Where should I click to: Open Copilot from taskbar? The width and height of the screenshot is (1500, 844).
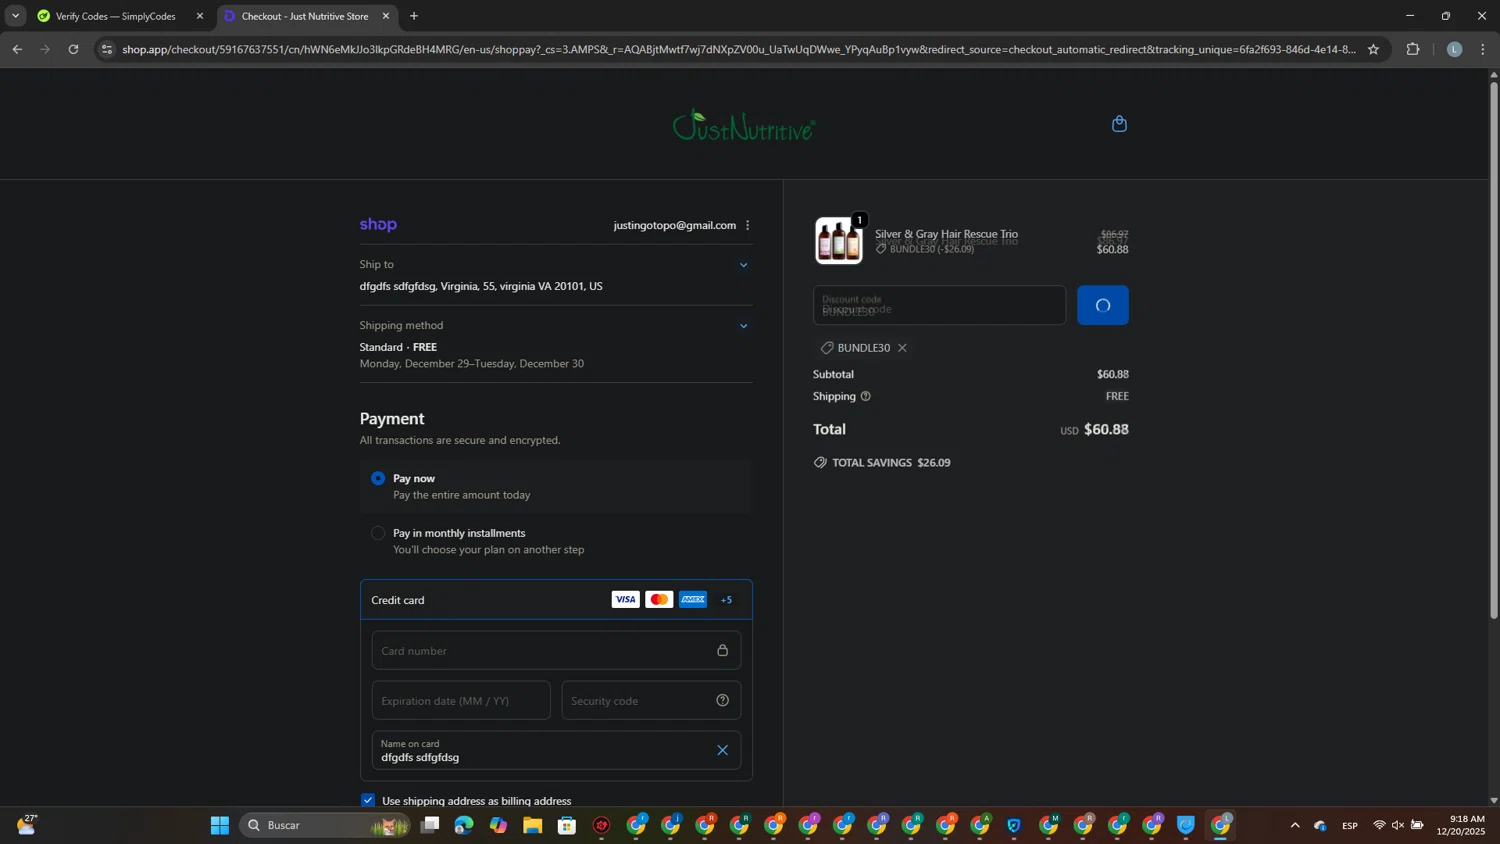tap(498, 825)
